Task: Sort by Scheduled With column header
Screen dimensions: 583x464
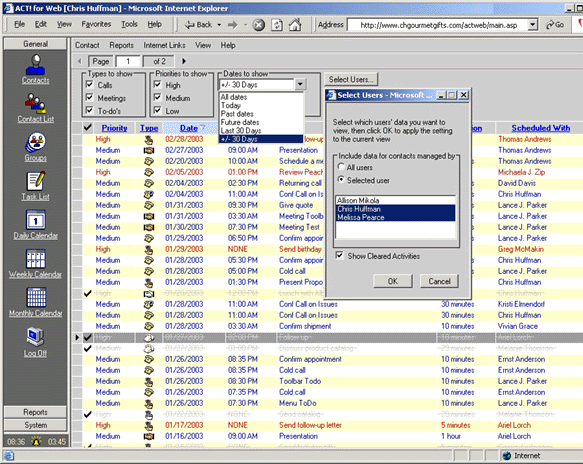Action: [541, 128]
